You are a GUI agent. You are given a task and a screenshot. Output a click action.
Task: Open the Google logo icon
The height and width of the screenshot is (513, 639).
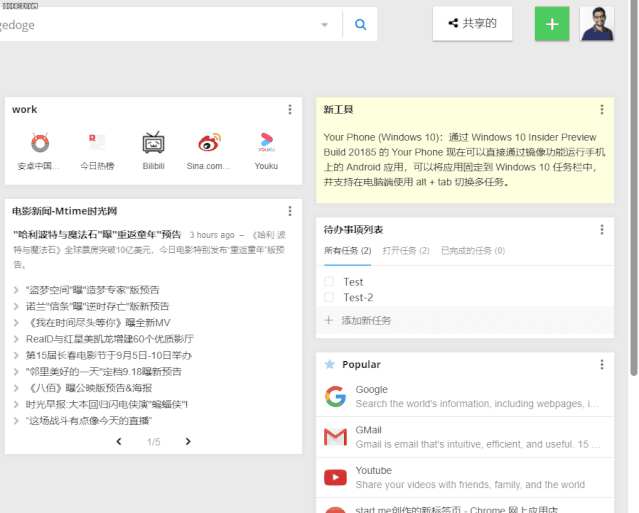[335, 396]
